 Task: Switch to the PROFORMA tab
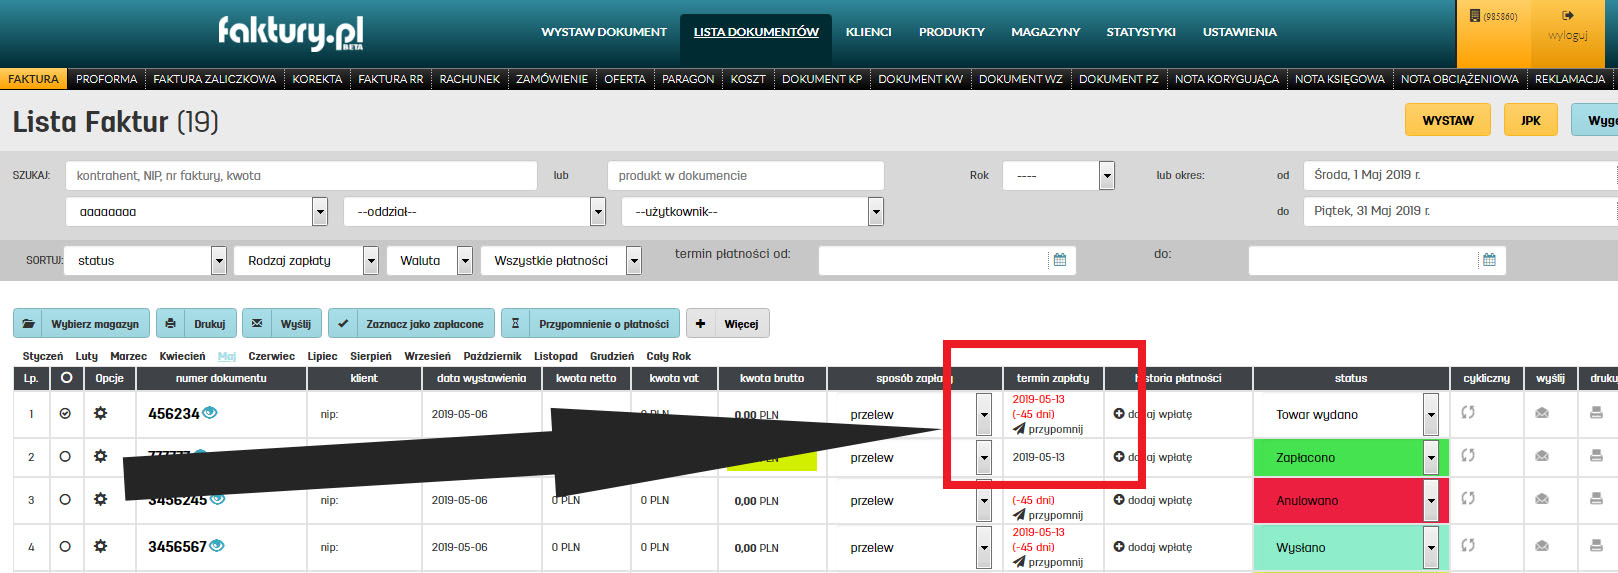click(x=107, y=79)
